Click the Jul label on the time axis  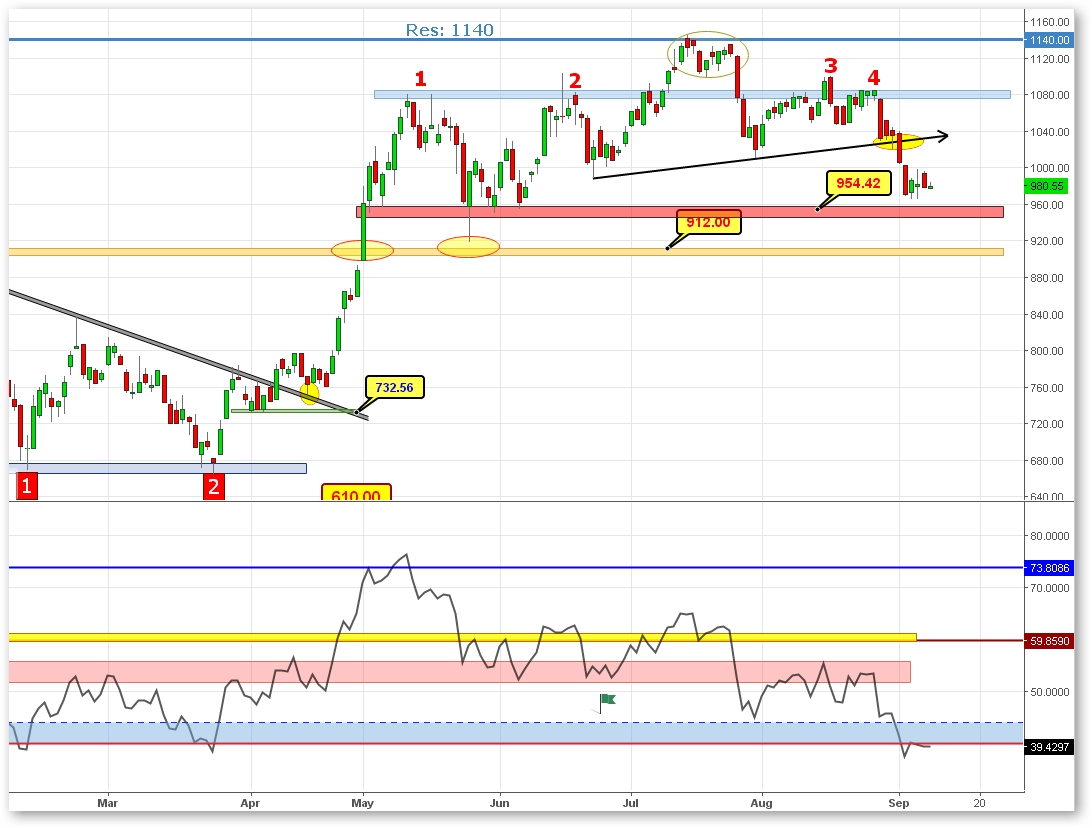[x=631, y=802]
